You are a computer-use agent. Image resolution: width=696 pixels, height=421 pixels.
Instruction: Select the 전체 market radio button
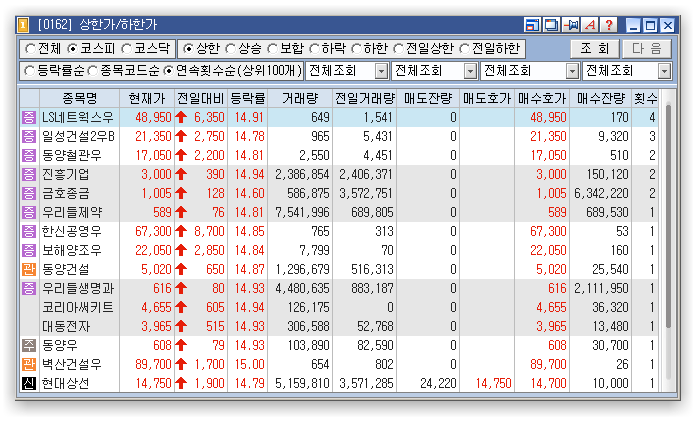click(x=30, y=49)
